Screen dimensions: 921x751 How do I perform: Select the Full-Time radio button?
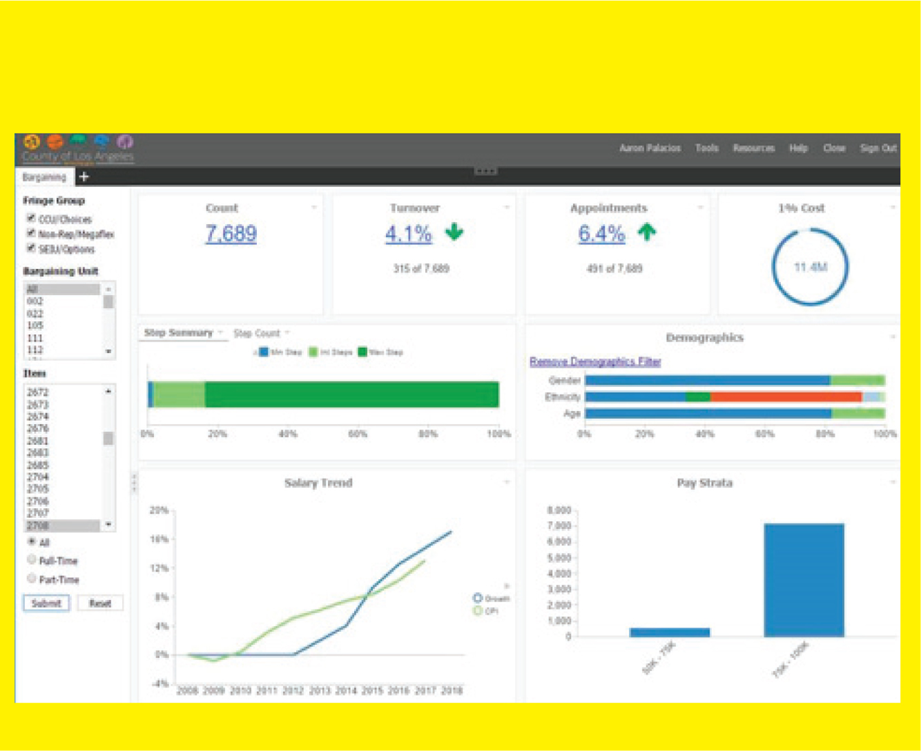pos(32,560)
